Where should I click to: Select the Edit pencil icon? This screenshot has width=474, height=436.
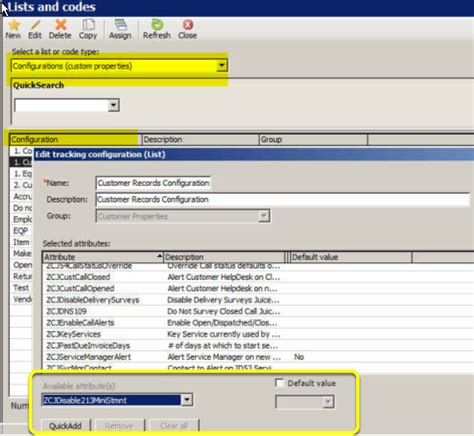point(35,25)
